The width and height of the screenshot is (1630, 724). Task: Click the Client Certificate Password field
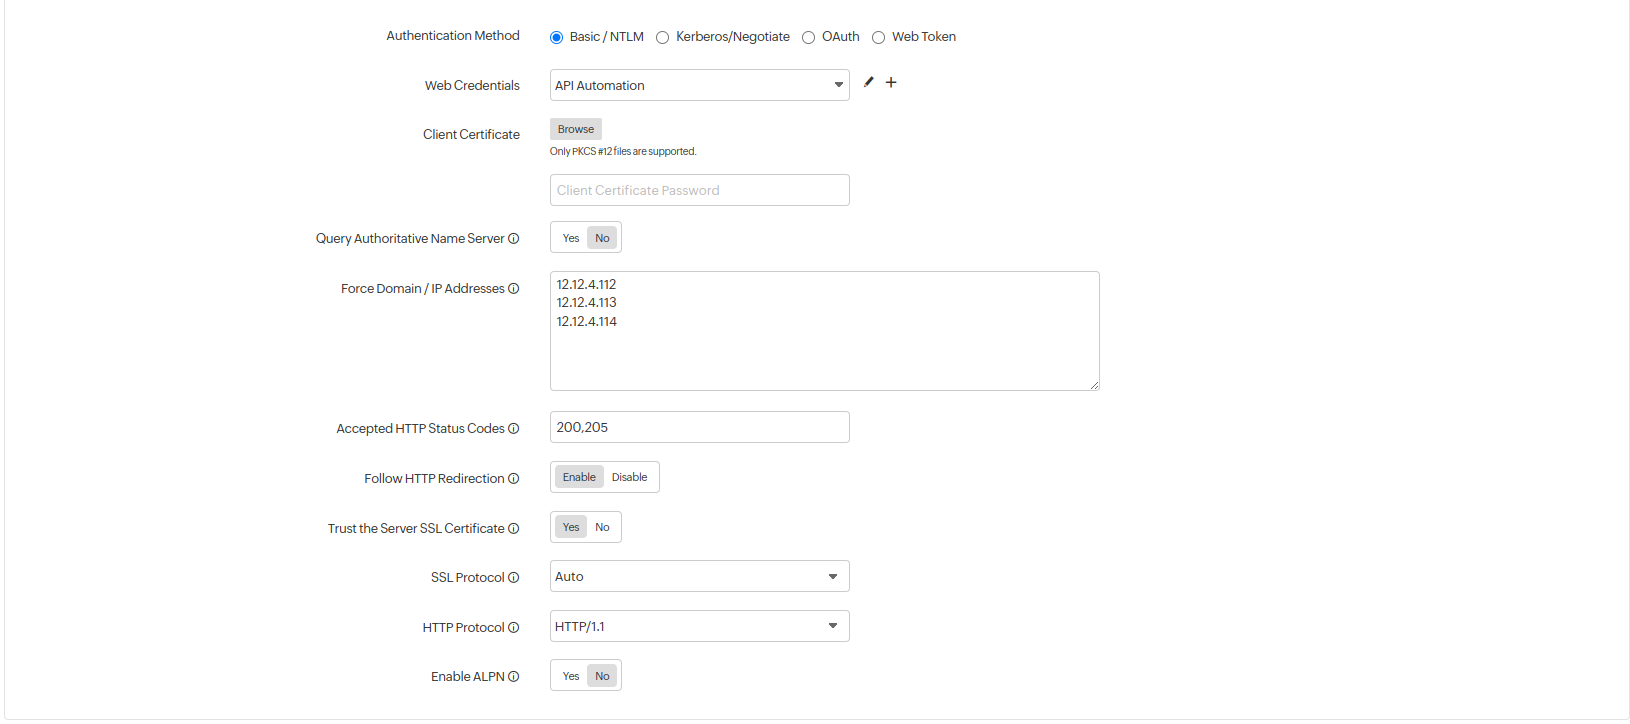click(699, 191)
